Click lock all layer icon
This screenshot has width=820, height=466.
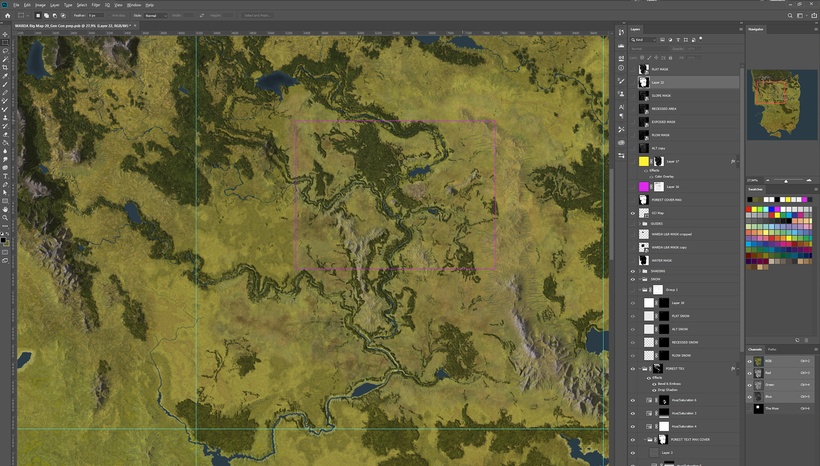[671, 58]
